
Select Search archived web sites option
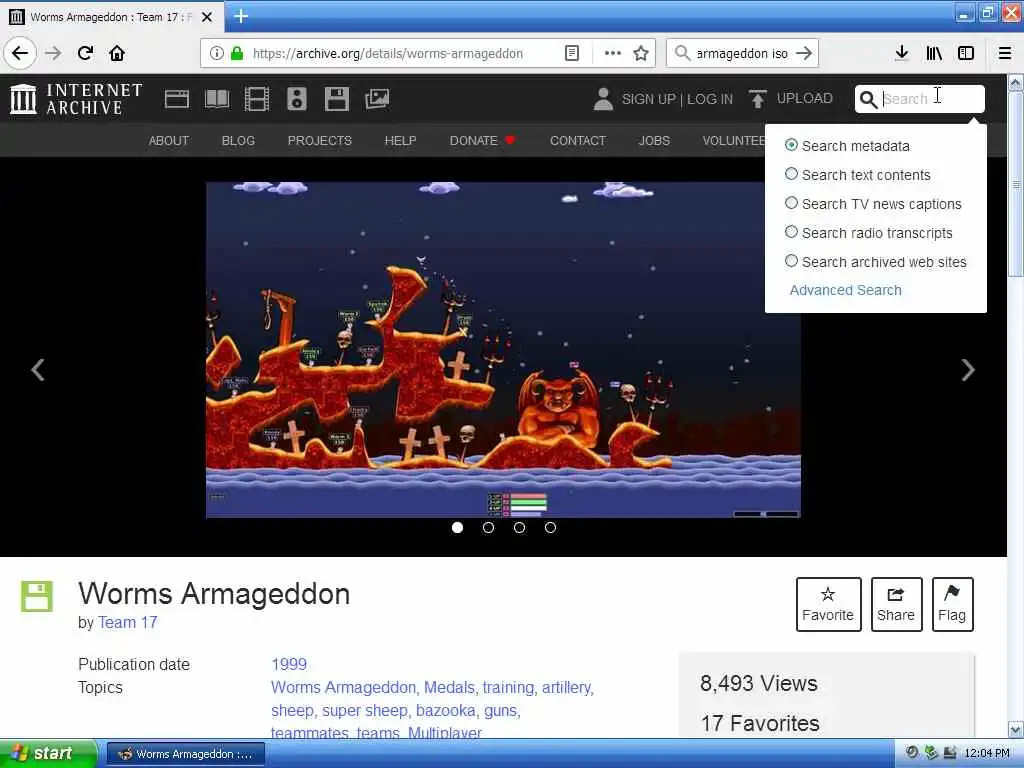[791, 261]
